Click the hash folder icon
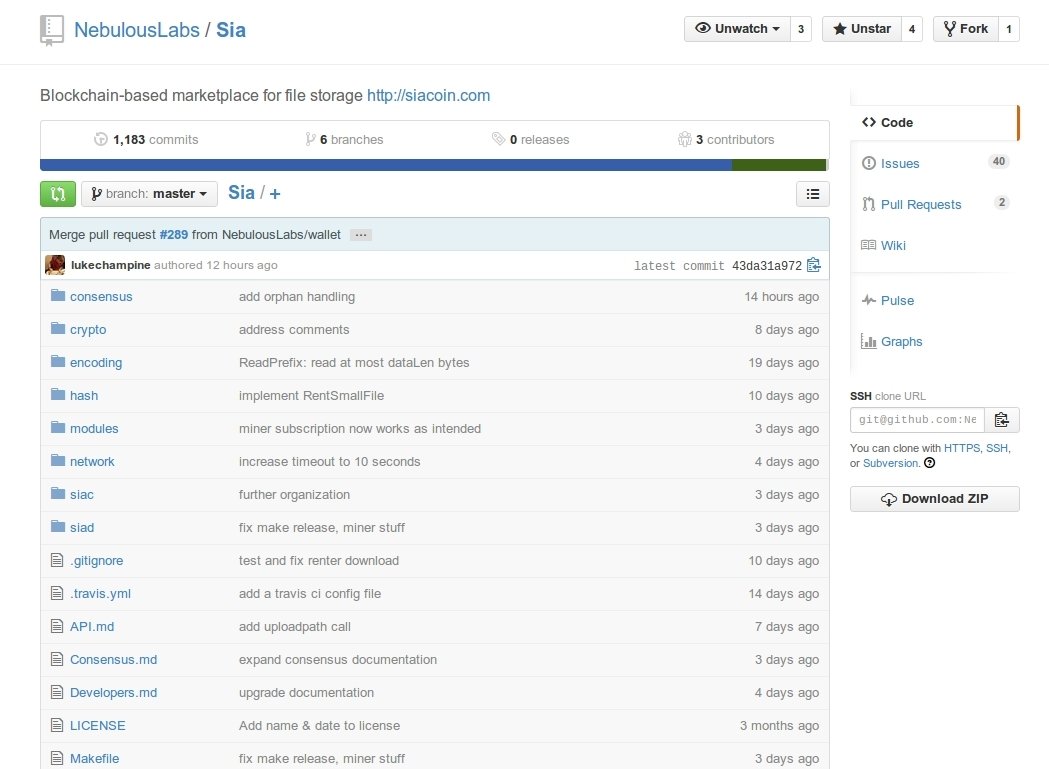 (58, 395)
